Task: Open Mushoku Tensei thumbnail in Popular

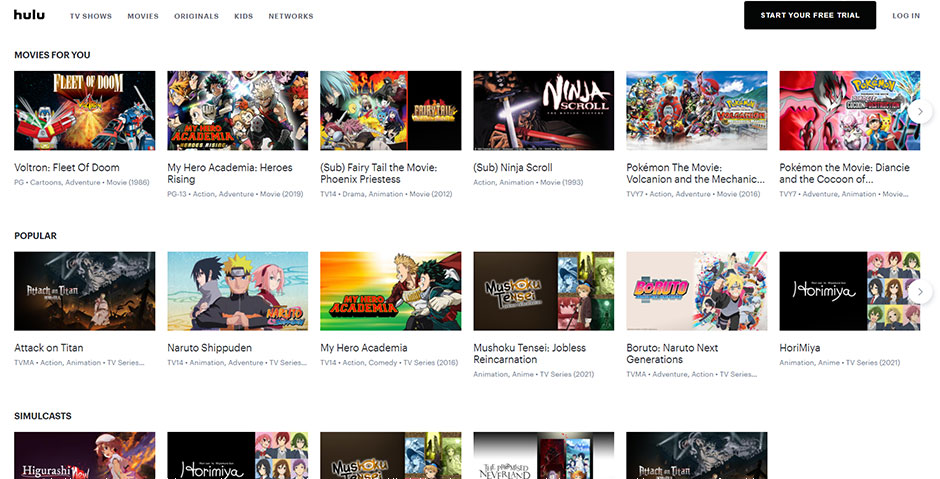Action: tap(544, 291)
